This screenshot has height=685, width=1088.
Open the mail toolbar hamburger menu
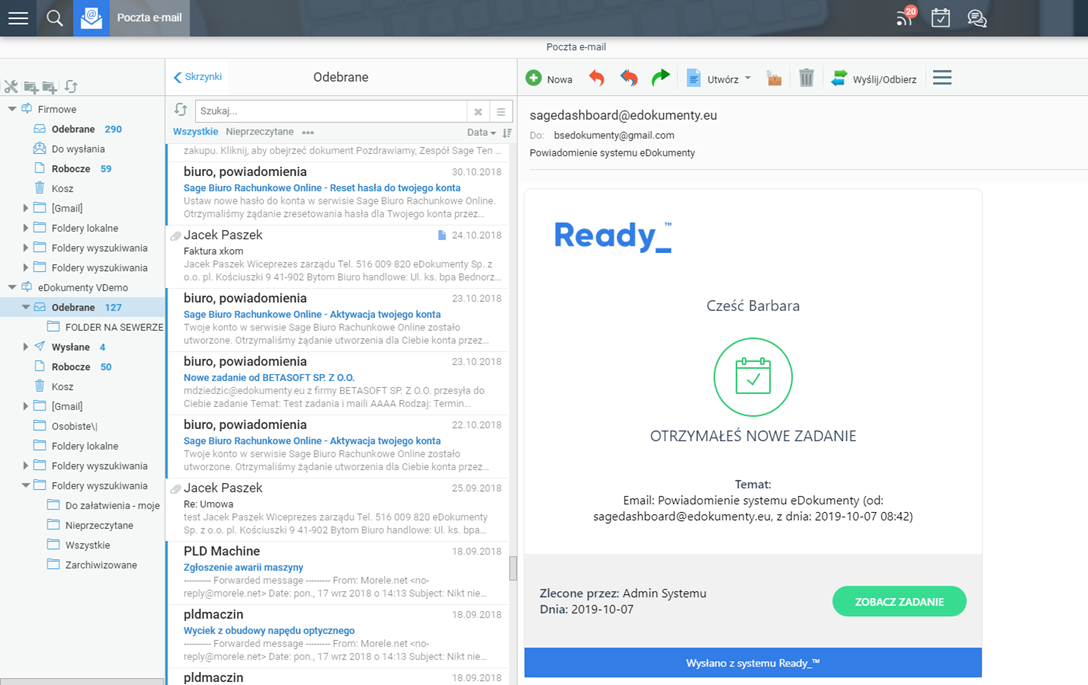pyautogui.click(x=942, y=78)
